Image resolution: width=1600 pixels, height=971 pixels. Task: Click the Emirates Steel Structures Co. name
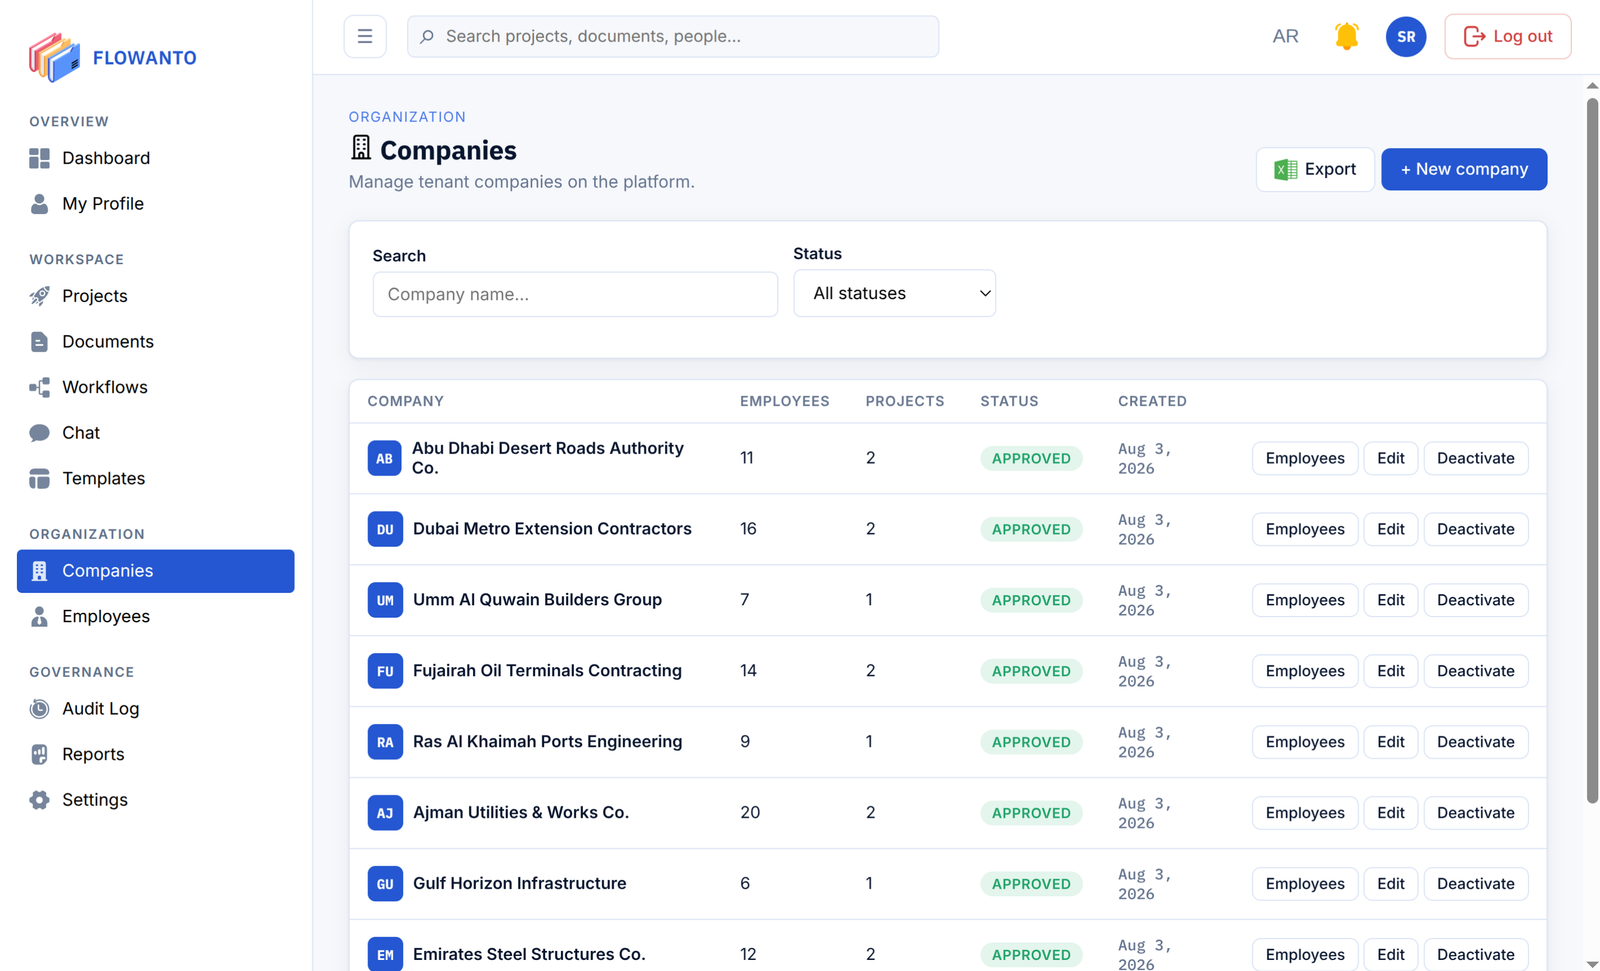[529, 955]
